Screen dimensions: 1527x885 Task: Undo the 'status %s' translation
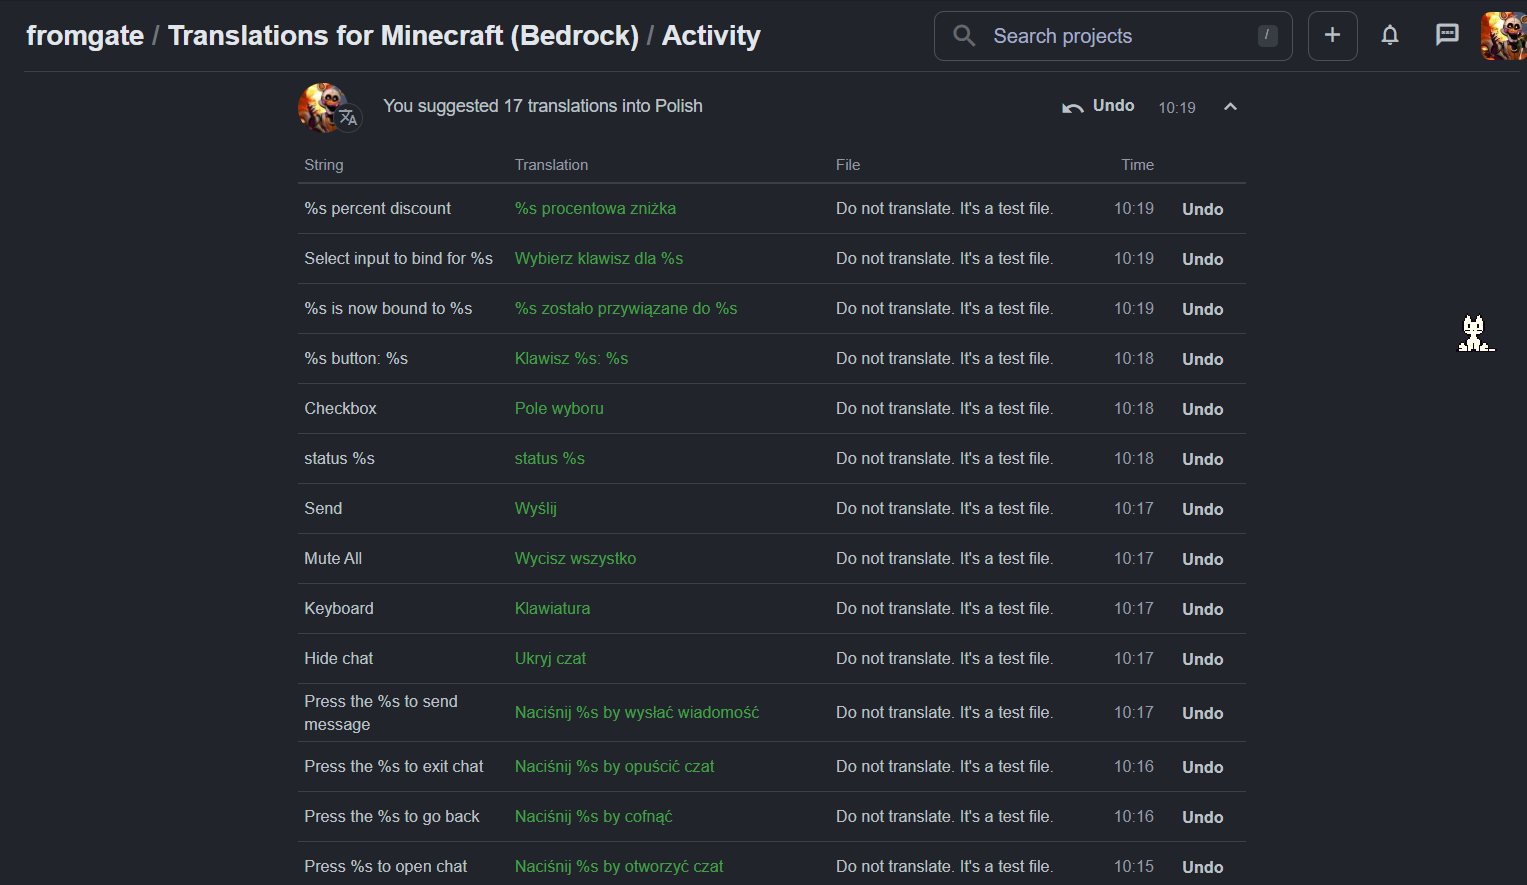[x=1202, y=459]
